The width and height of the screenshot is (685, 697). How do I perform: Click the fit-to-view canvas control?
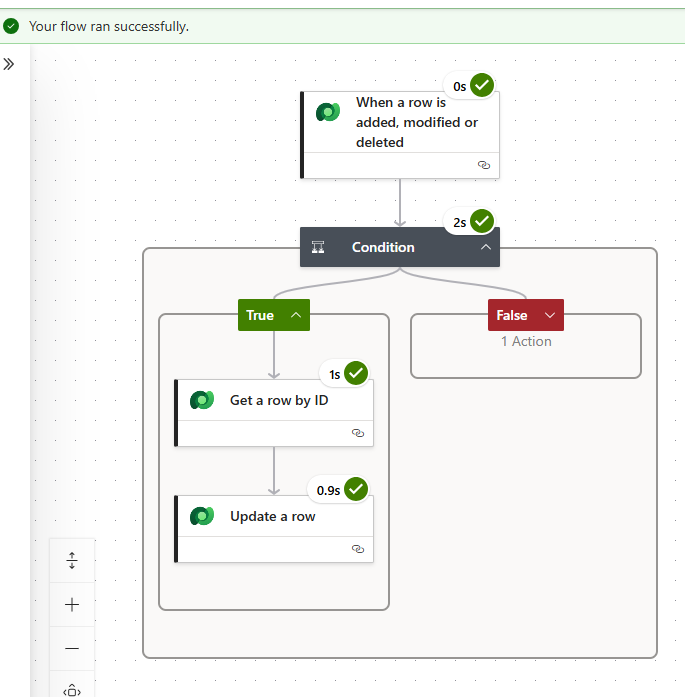pos(72,561)
